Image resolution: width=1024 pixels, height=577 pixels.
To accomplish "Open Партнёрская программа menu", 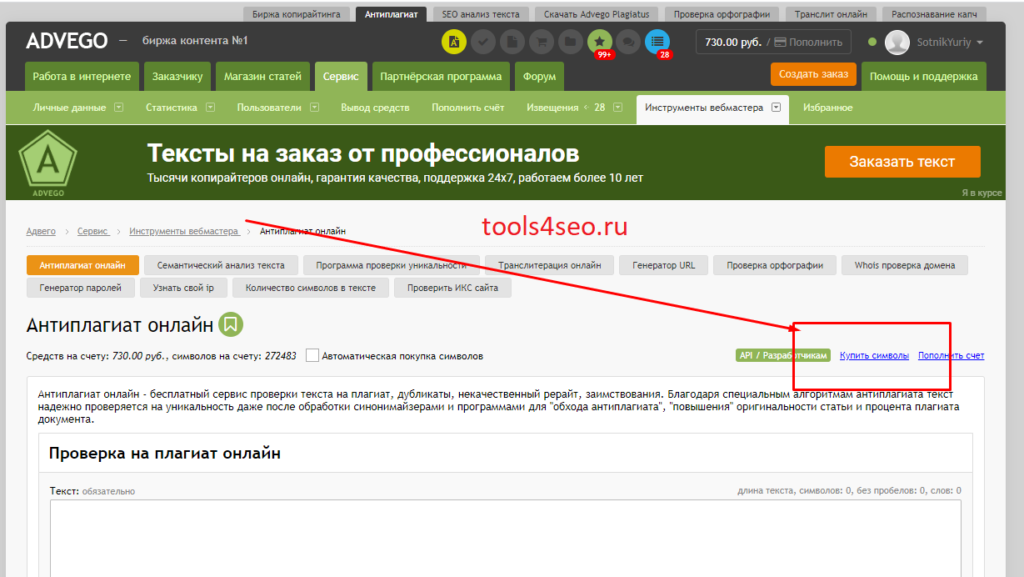I will tap(441, 76).
